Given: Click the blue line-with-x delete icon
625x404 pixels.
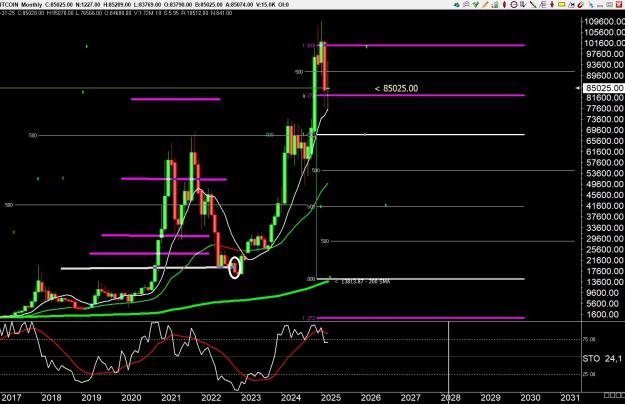Looking at the screenshot, I should [x=571, y=5].
